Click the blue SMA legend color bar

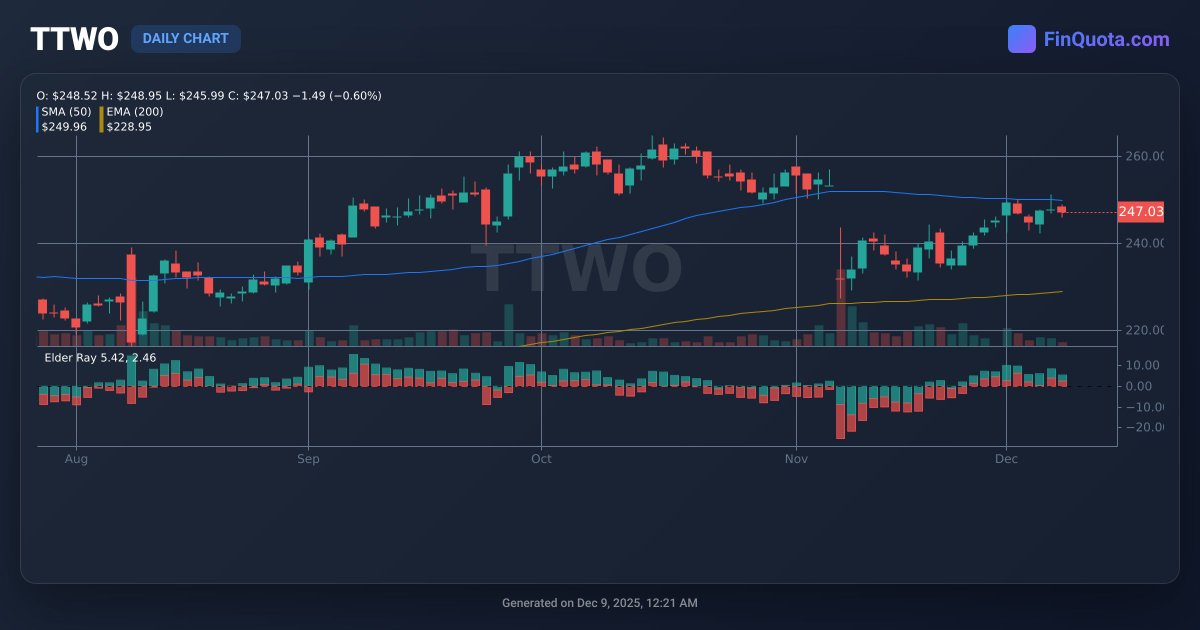pyautogui.click(x=38, y=119)
